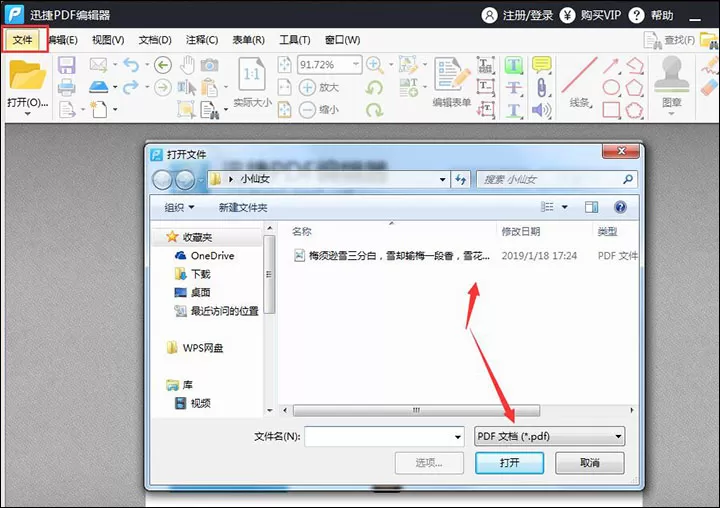Open the 组织 Organize dropdown

click(x=179, y=208)
